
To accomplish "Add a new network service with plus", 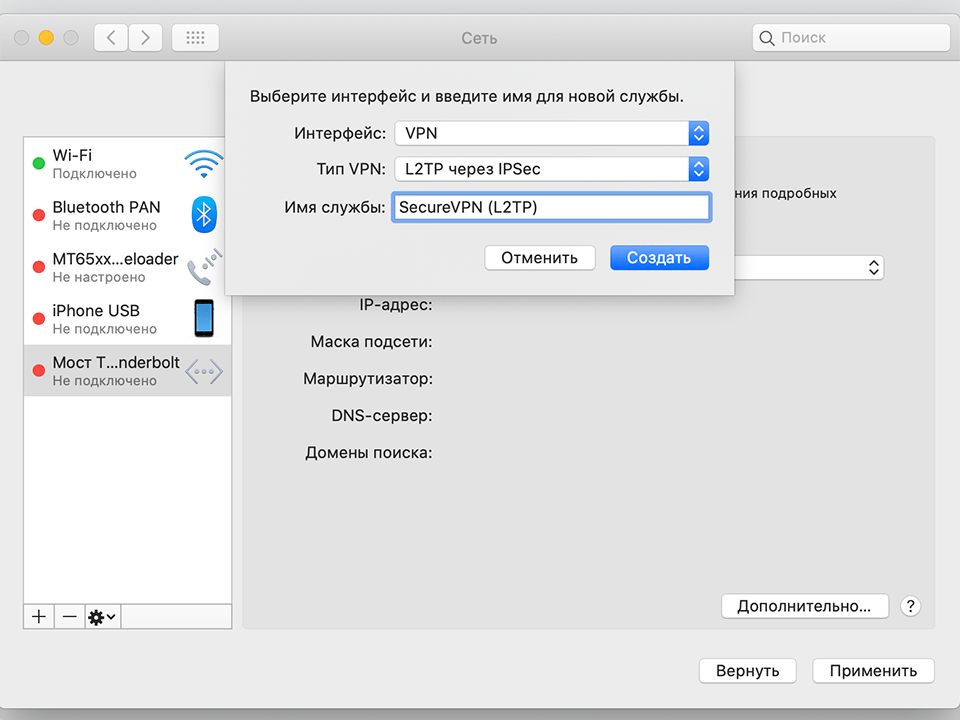I will [x=38, y=616].
